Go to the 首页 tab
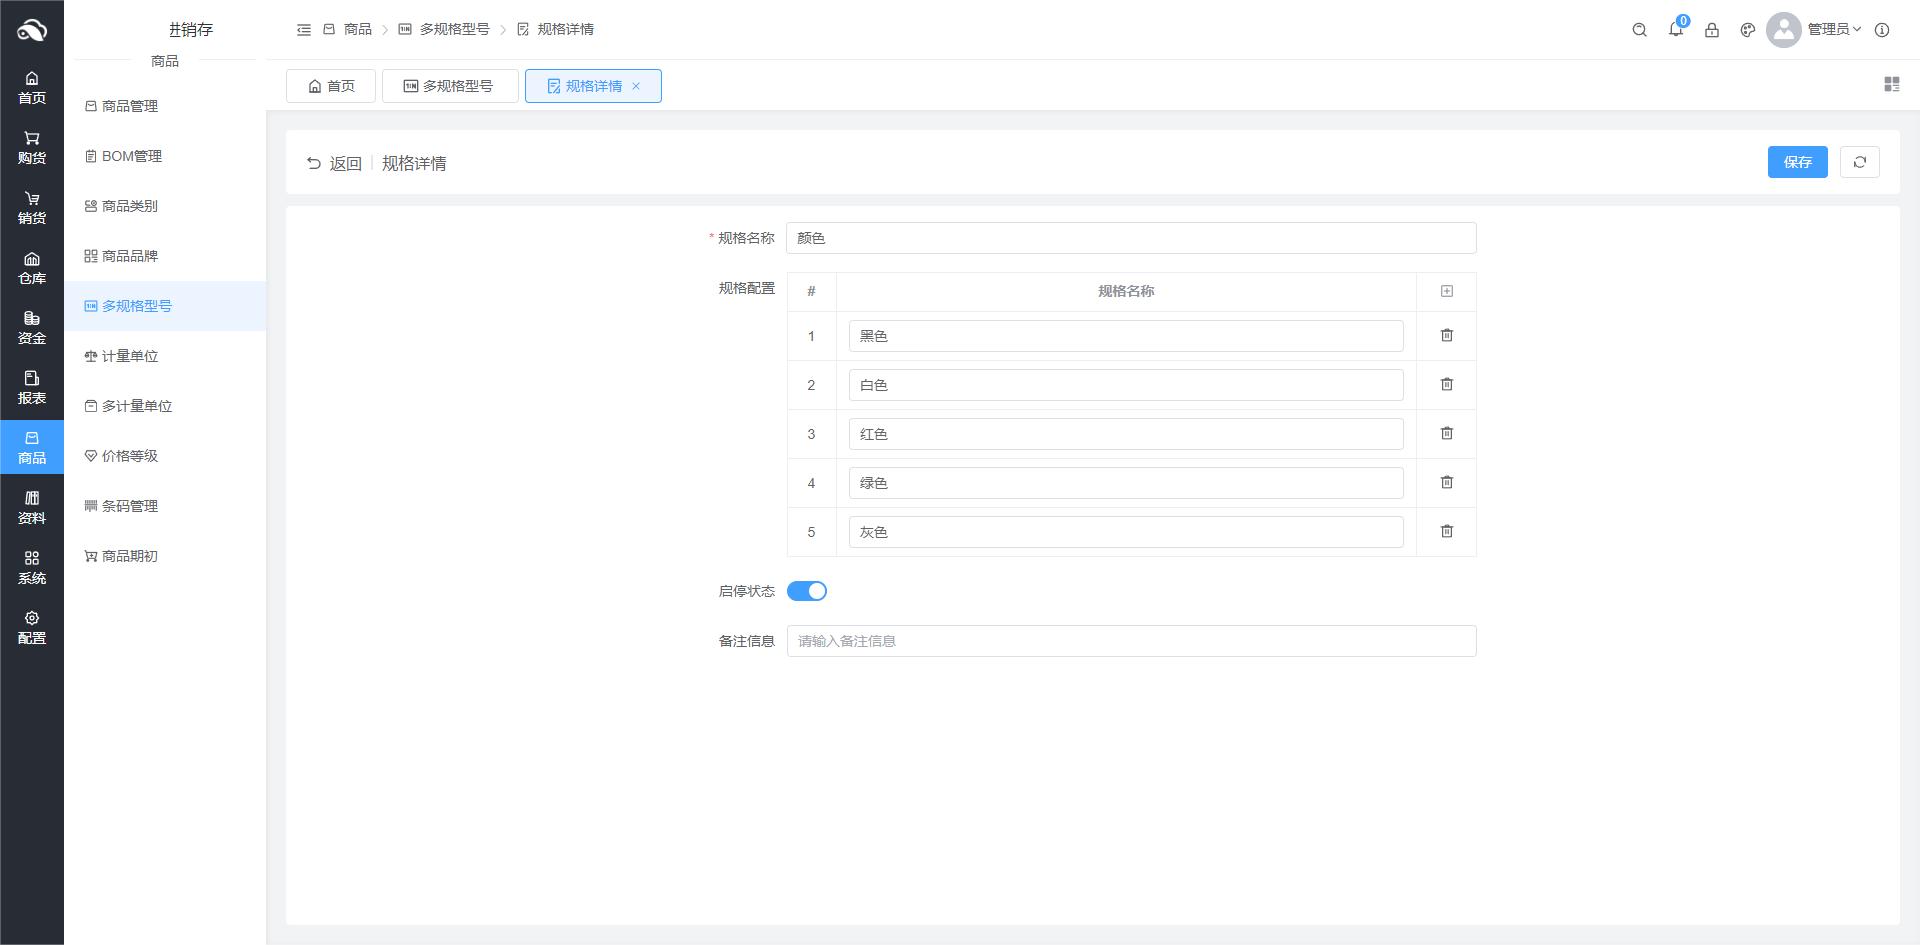 click(331, 86)
